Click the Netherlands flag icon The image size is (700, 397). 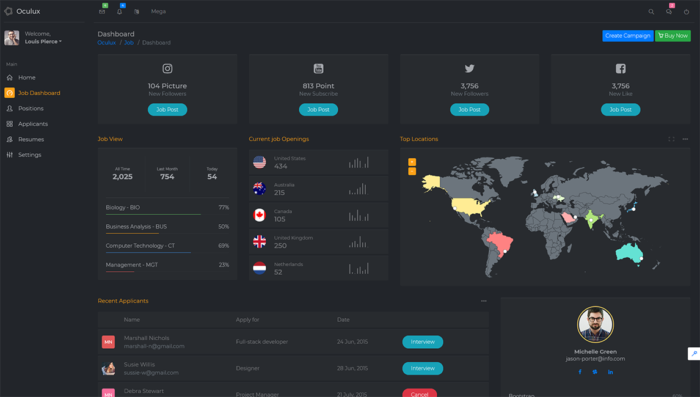click(259, 268)
